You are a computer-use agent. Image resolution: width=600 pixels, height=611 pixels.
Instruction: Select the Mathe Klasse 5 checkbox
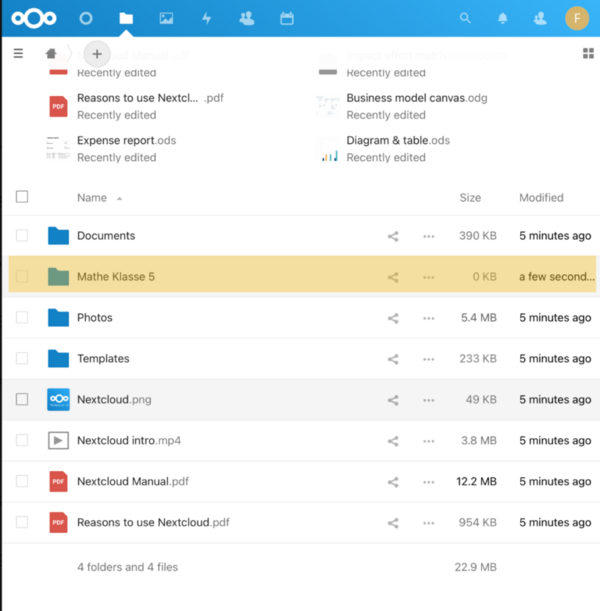tap(22, 276)
